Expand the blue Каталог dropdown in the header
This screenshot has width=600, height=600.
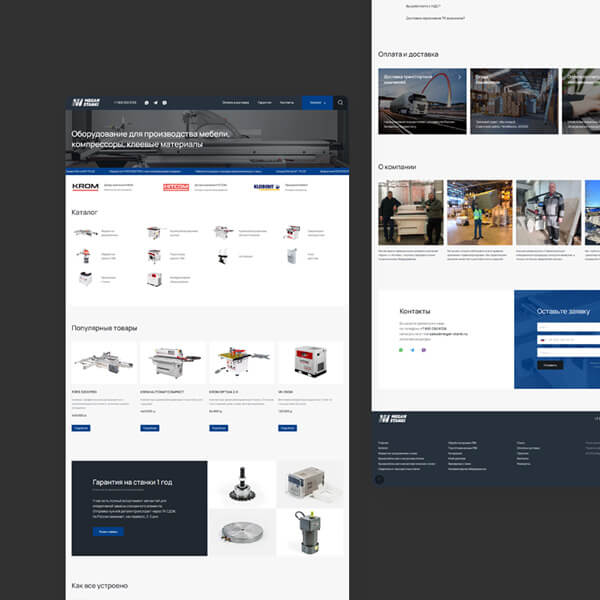click(317, 103)
